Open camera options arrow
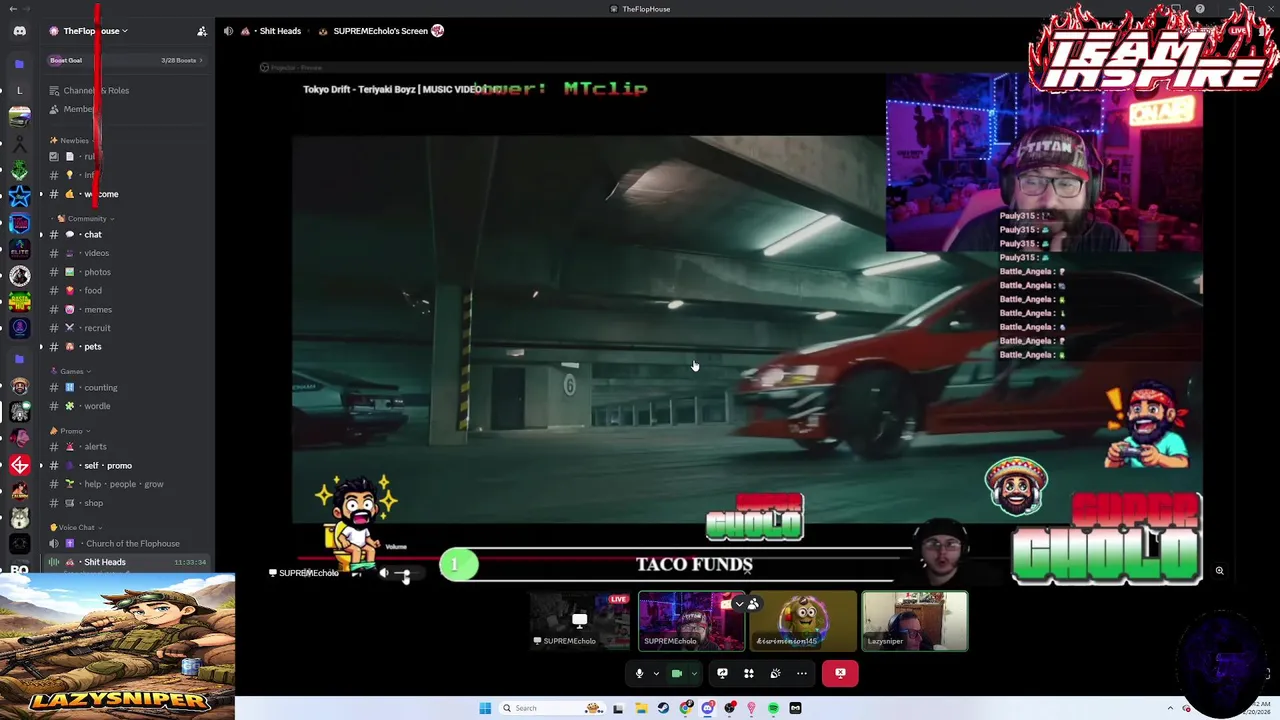The height and width of the screenshot is (720, 1280). (x=693, y=673)
